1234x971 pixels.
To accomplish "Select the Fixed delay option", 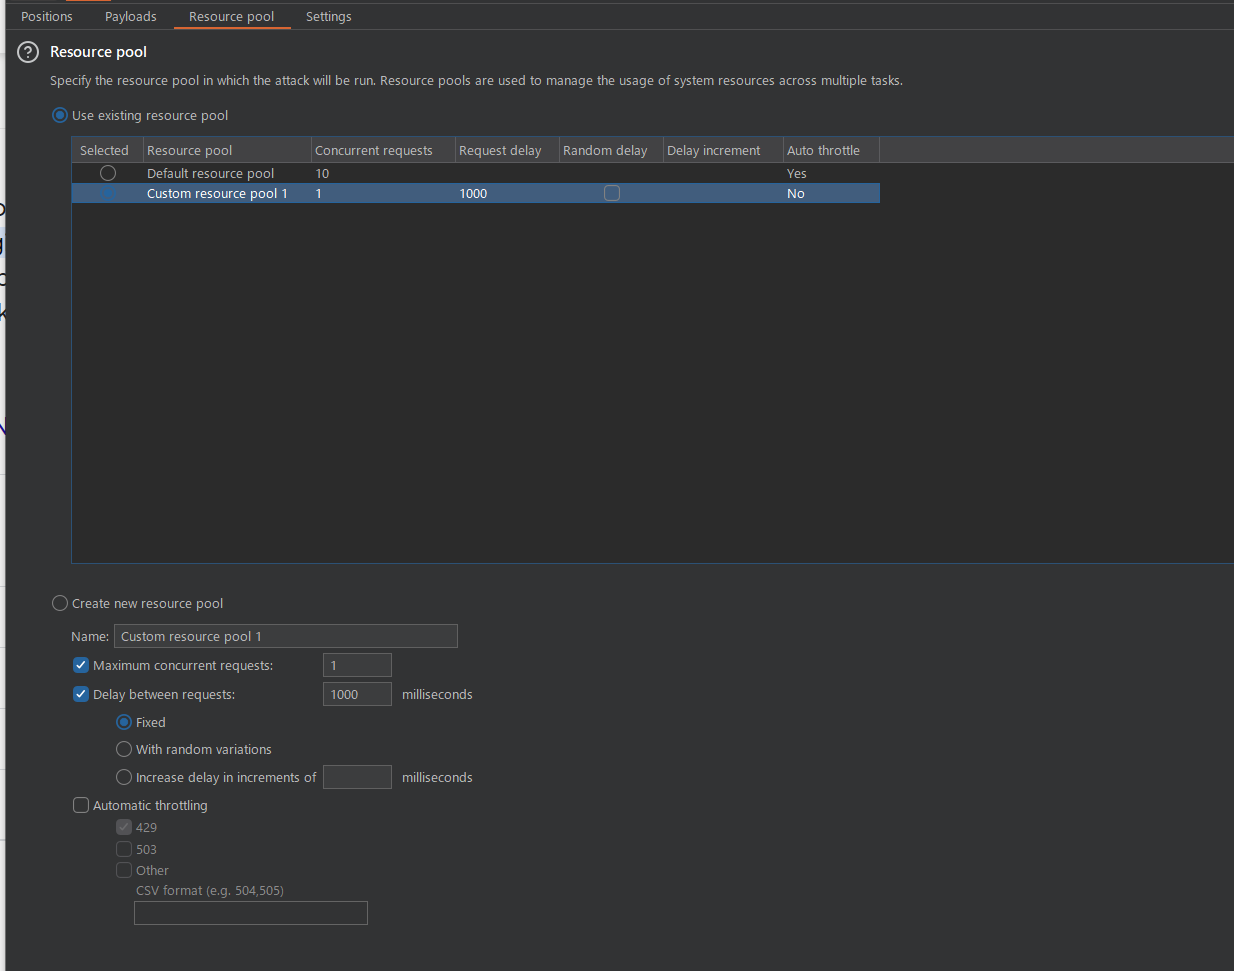I will click(x=124, y=722).
